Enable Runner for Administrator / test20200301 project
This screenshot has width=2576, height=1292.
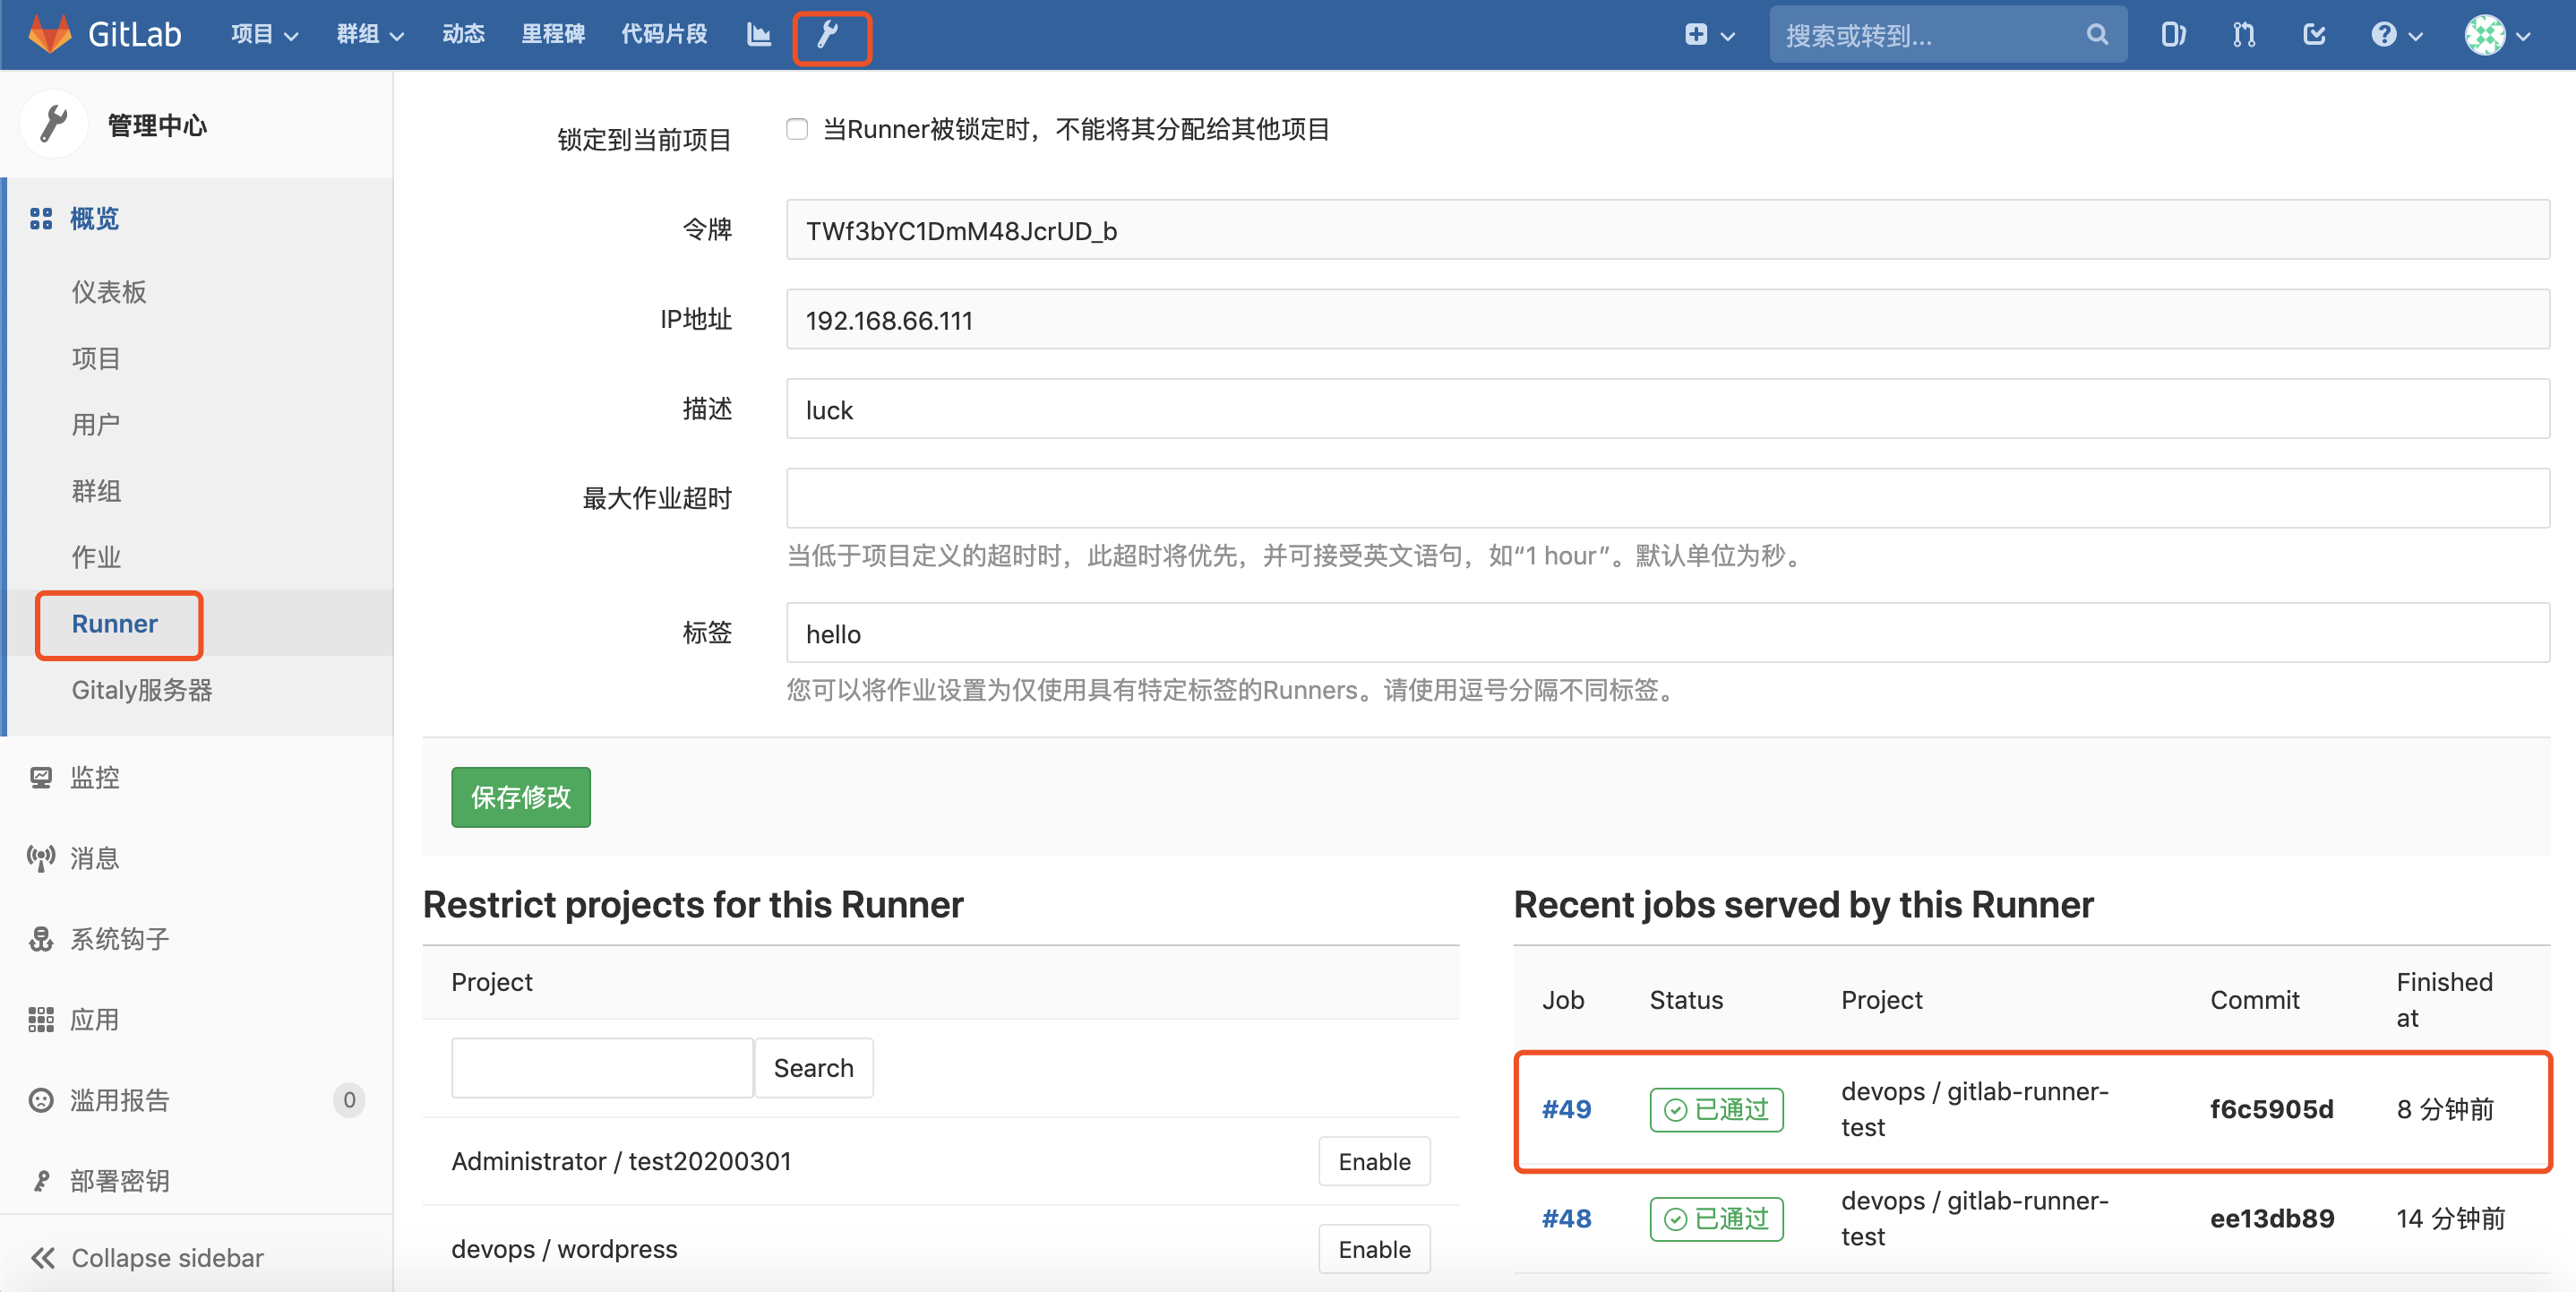pos(1374,1161)
